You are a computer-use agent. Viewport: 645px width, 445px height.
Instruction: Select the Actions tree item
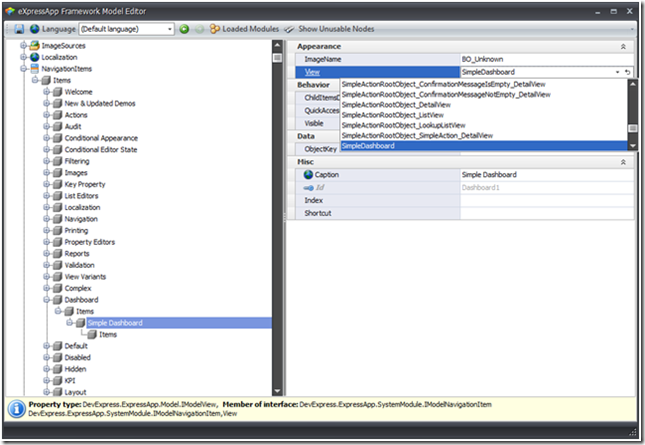[76, 115]
